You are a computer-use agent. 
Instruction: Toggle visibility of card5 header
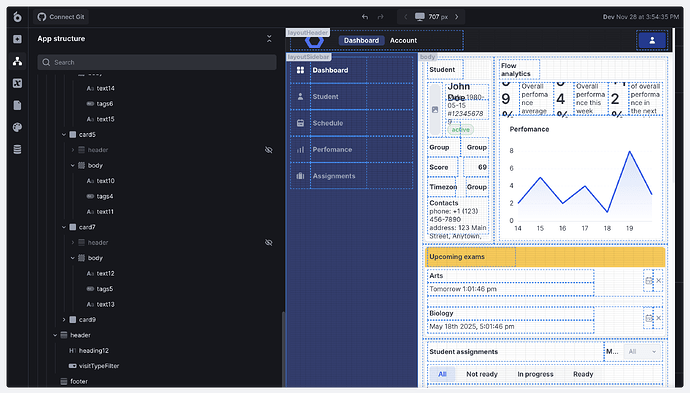(x=268, y=150)
